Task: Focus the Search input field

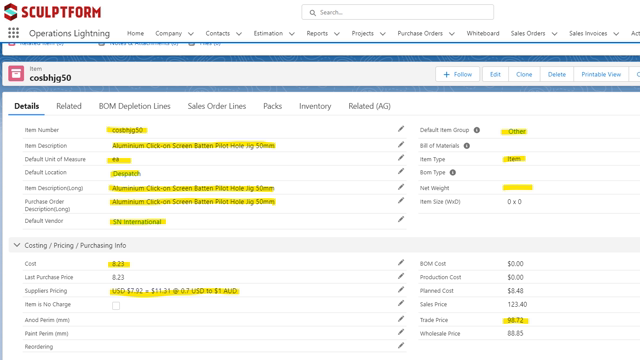Action: point(398,12)
